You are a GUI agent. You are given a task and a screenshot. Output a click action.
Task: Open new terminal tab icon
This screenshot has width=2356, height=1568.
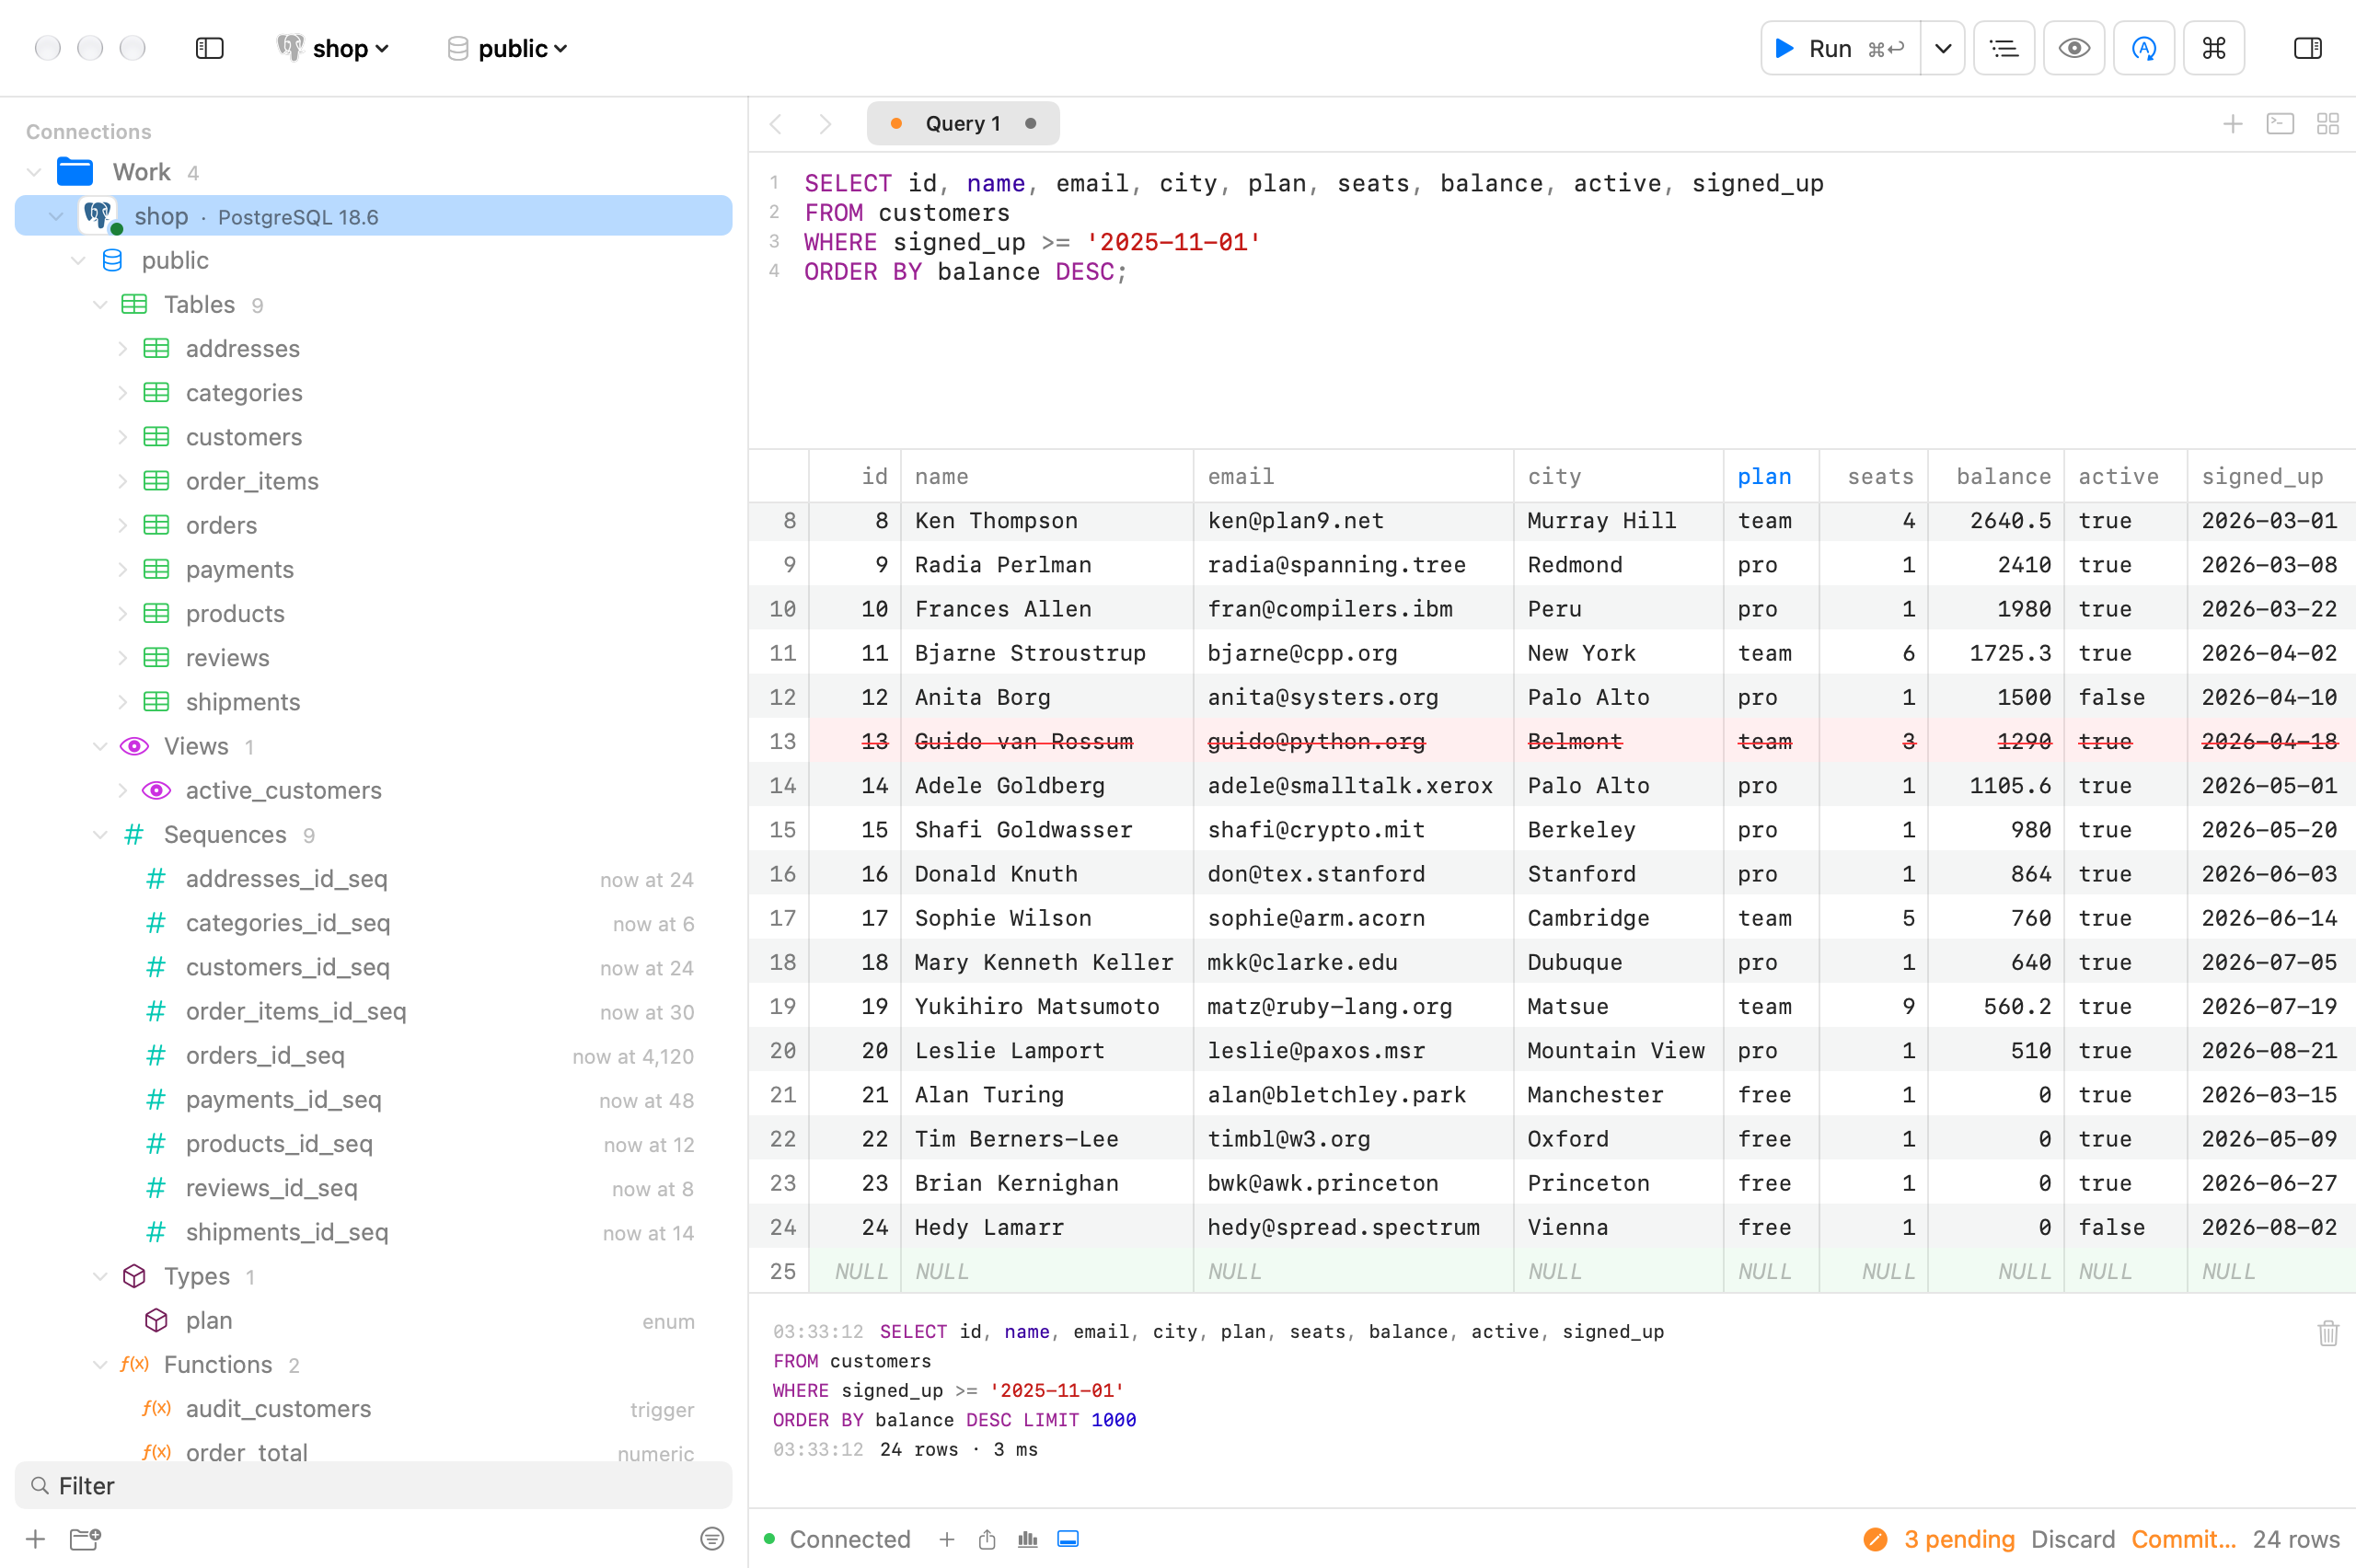2280,124
